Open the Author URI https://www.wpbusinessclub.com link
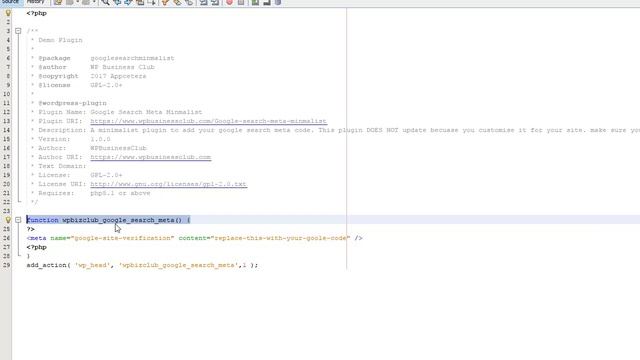Screen dimensions: 640x360 click(151, 157)
